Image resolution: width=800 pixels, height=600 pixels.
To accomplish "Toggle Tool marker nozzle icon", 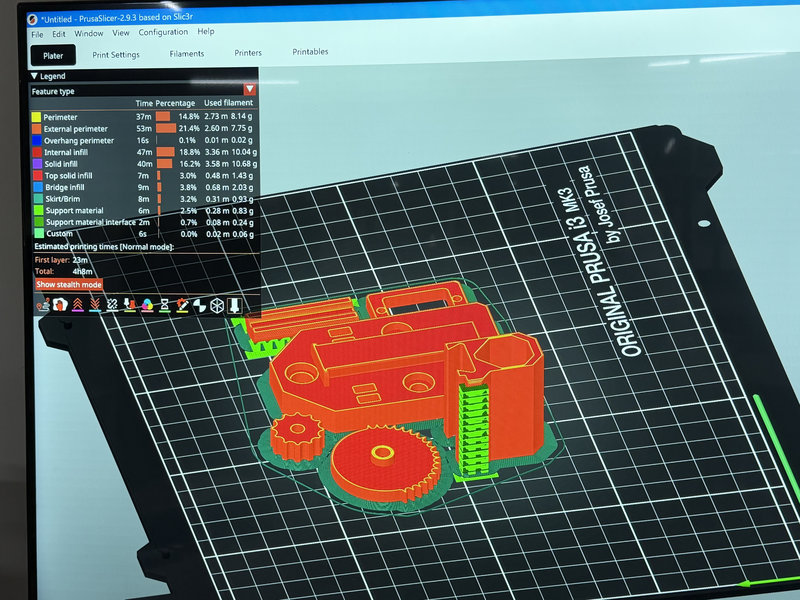I will (x=235, y=305).
